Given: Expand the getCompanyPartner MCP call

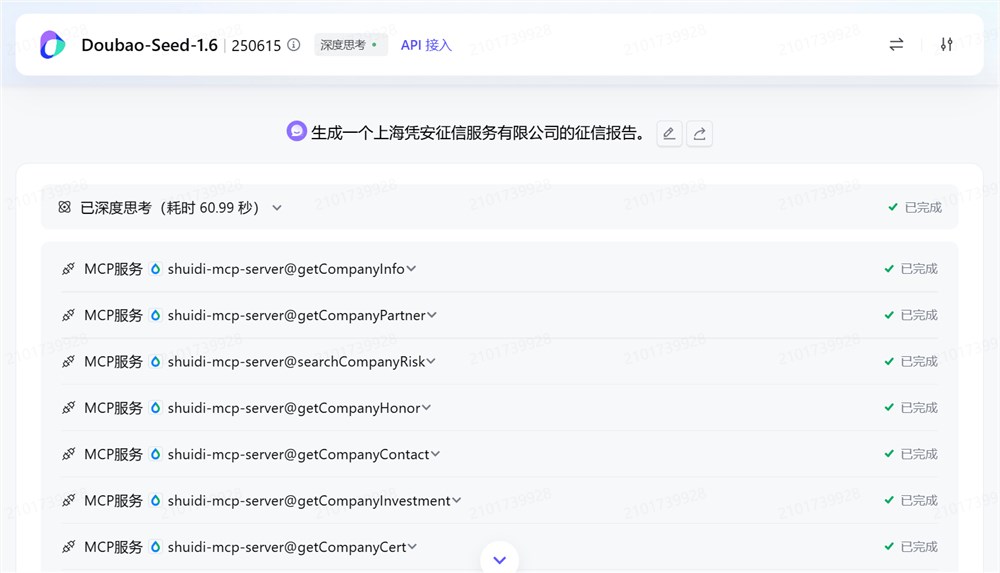Looking at the screenshot, I should point(432,315).
